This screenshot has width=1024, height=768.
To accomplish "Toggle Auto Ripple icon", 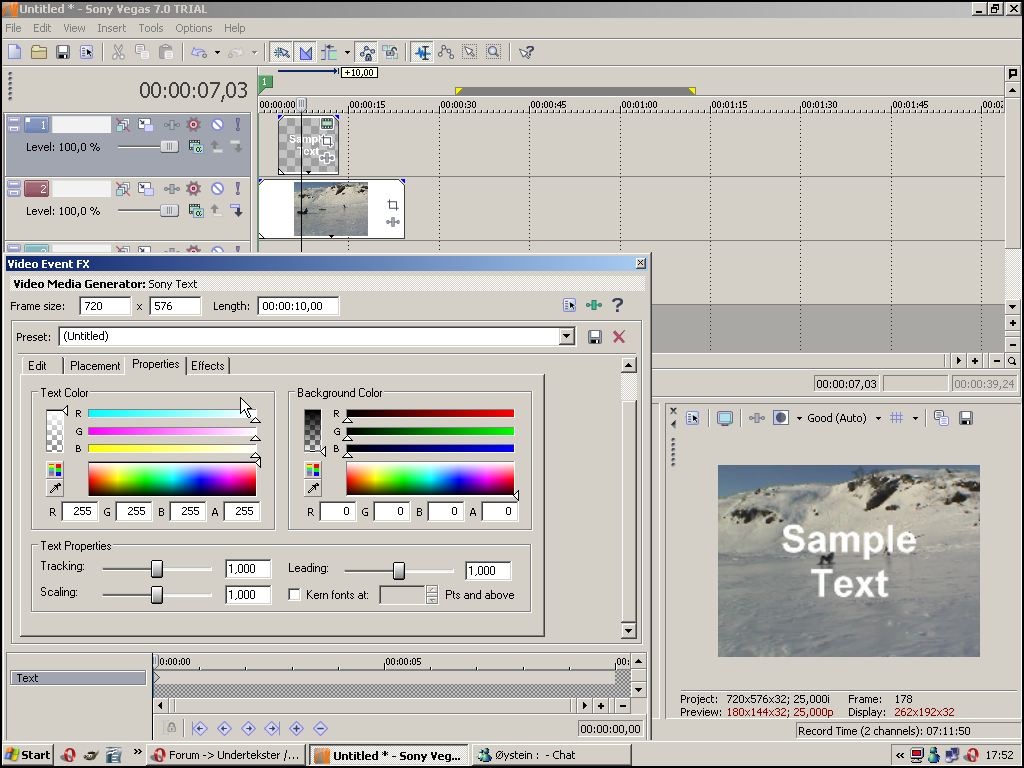I will 328,52.
